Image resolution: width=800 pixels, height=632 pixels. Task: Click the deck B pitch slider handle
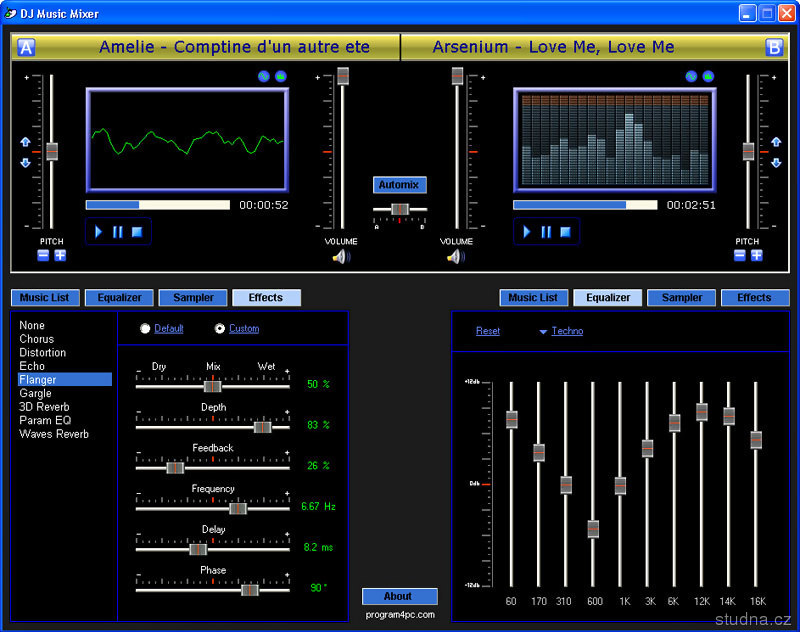point(748,151)
